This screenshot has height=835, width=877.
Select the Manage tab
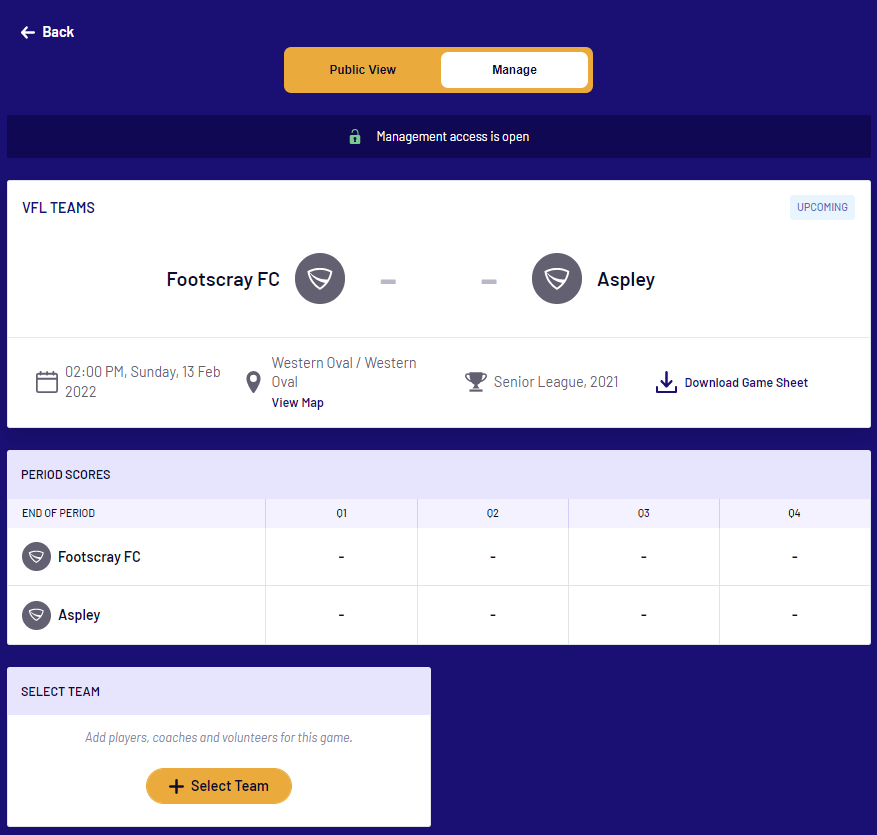(x=514, y=70)
